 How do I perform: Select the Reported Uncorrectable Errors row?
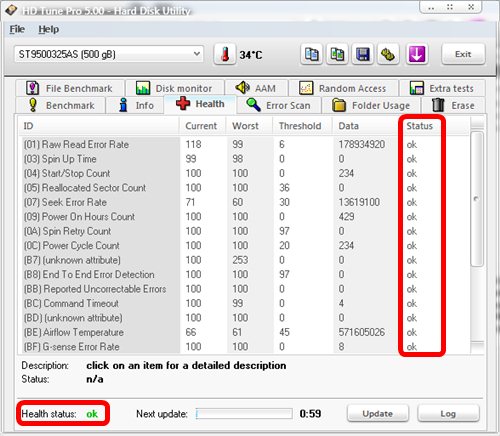click(x=244, y=289)
